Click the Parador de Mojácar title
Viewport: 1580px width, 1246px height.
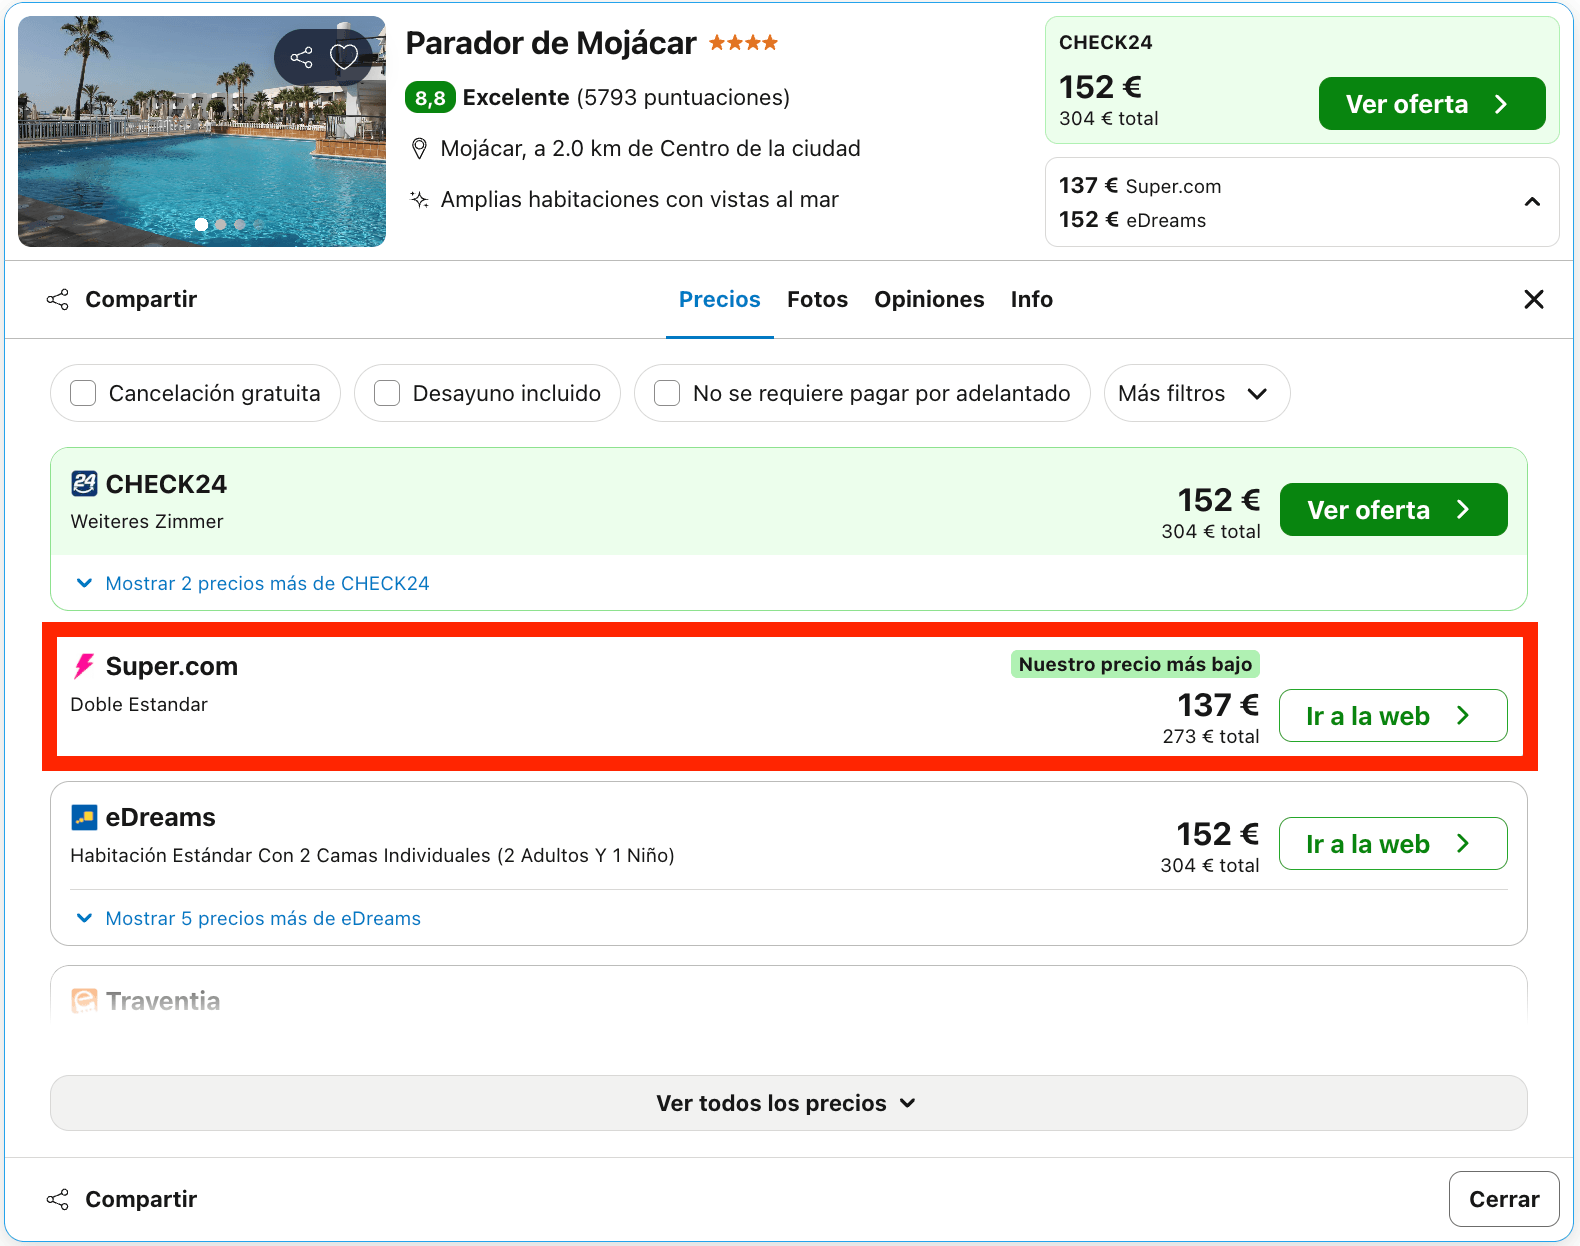pos(551,43)
